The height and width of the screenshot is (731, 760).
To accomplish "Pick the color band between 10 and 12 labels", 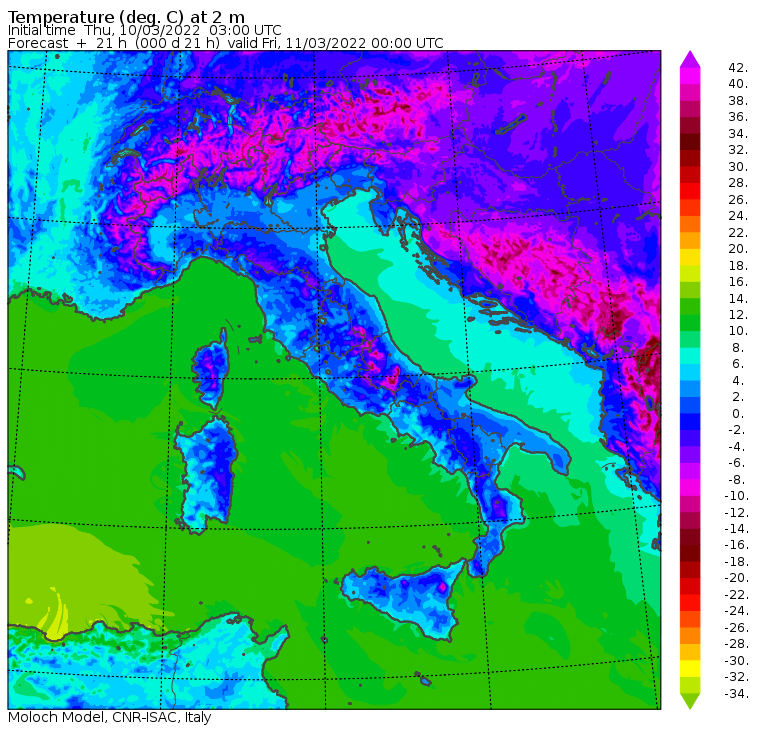I will [x=690, y=323].
